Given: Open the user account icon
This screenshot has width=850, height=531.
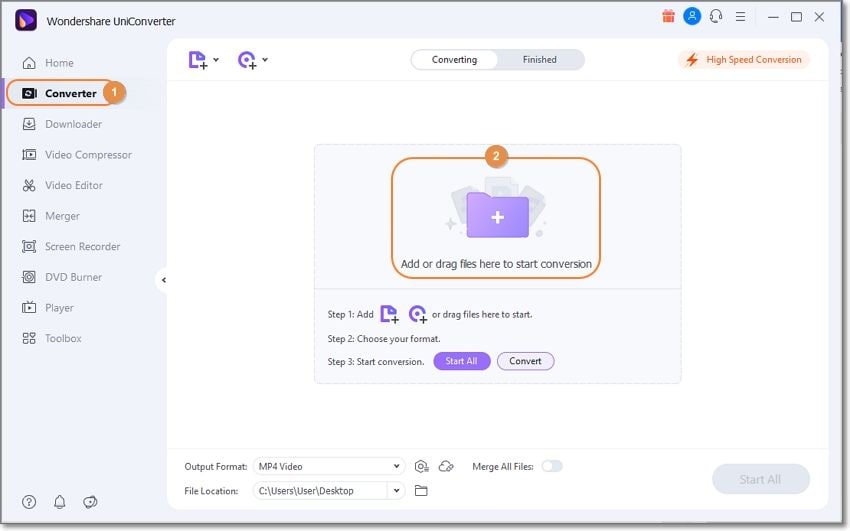Looking at the screenshot, I should [x=692, y=16].
